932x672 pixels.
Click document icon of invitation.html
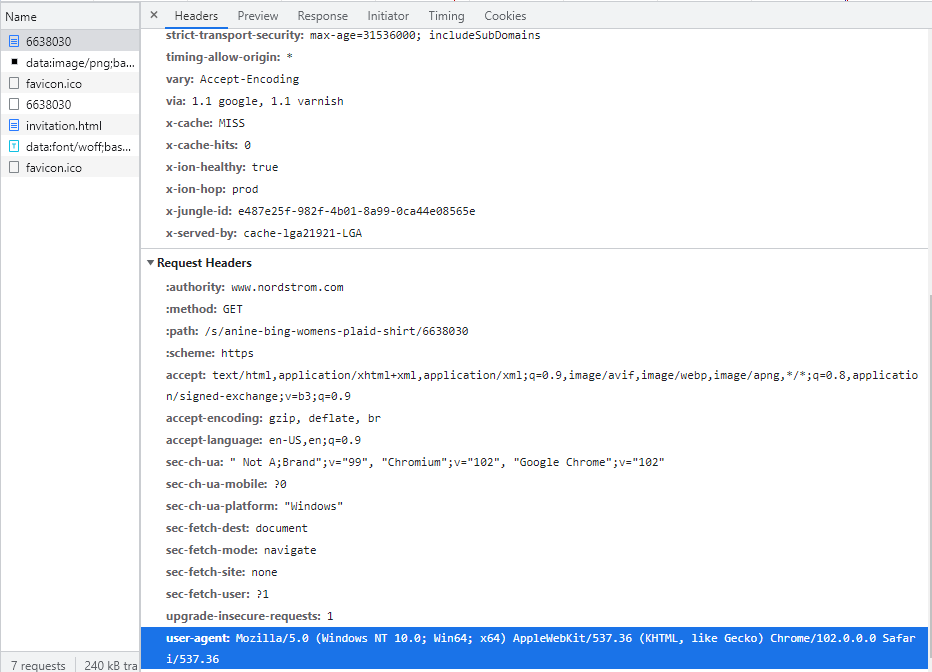pyautogui.click(x=14, y=125)
